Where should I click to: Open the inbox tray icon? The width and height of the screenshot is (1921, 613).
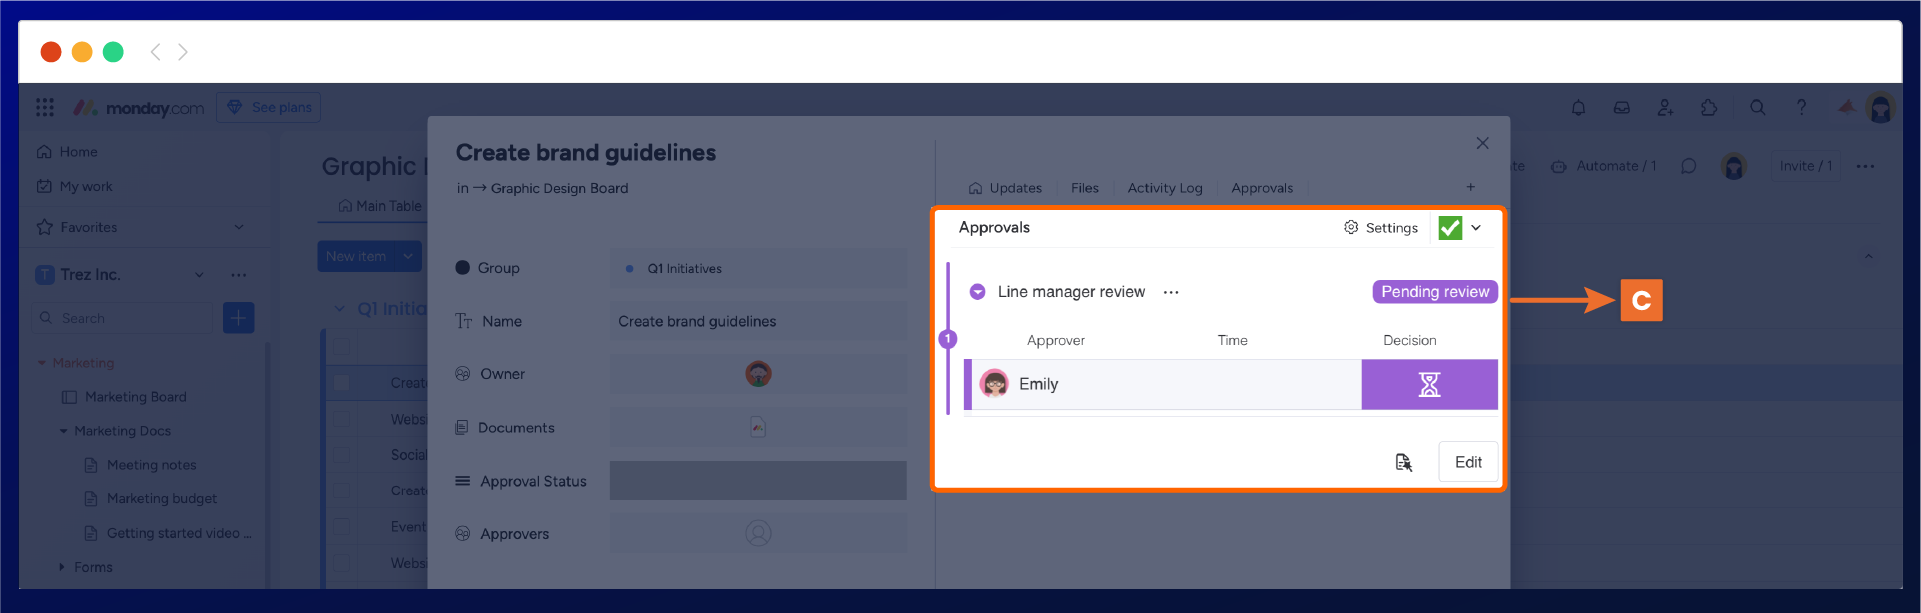(x=1622, y=108)
